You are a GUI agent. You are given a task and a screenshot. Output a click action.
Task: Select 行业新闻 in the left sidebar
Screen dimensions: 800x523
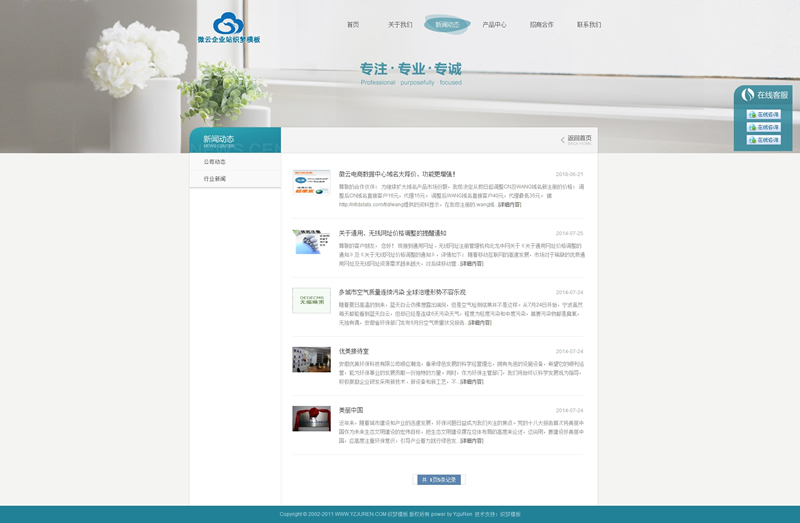[x=215, y=179]
